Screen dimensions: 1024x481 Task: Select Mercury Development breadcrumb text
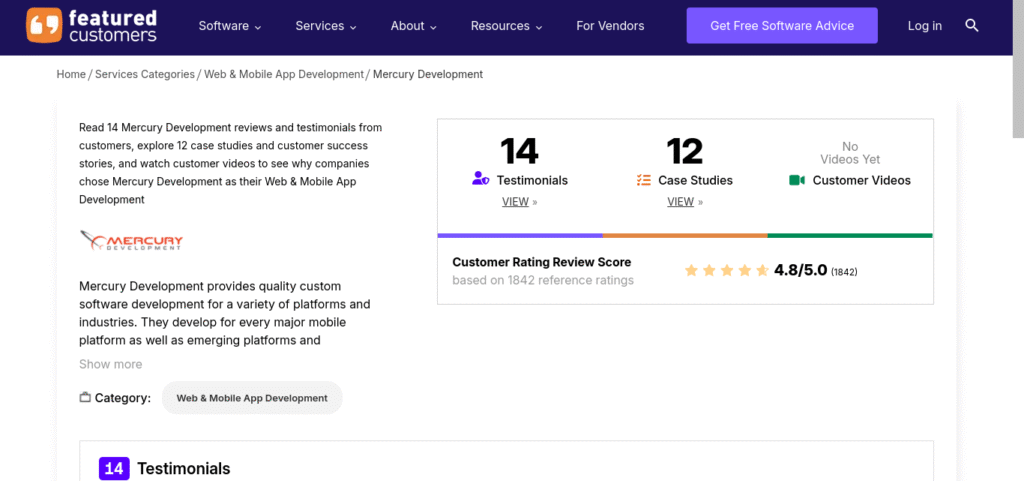[x=428, y=74]
